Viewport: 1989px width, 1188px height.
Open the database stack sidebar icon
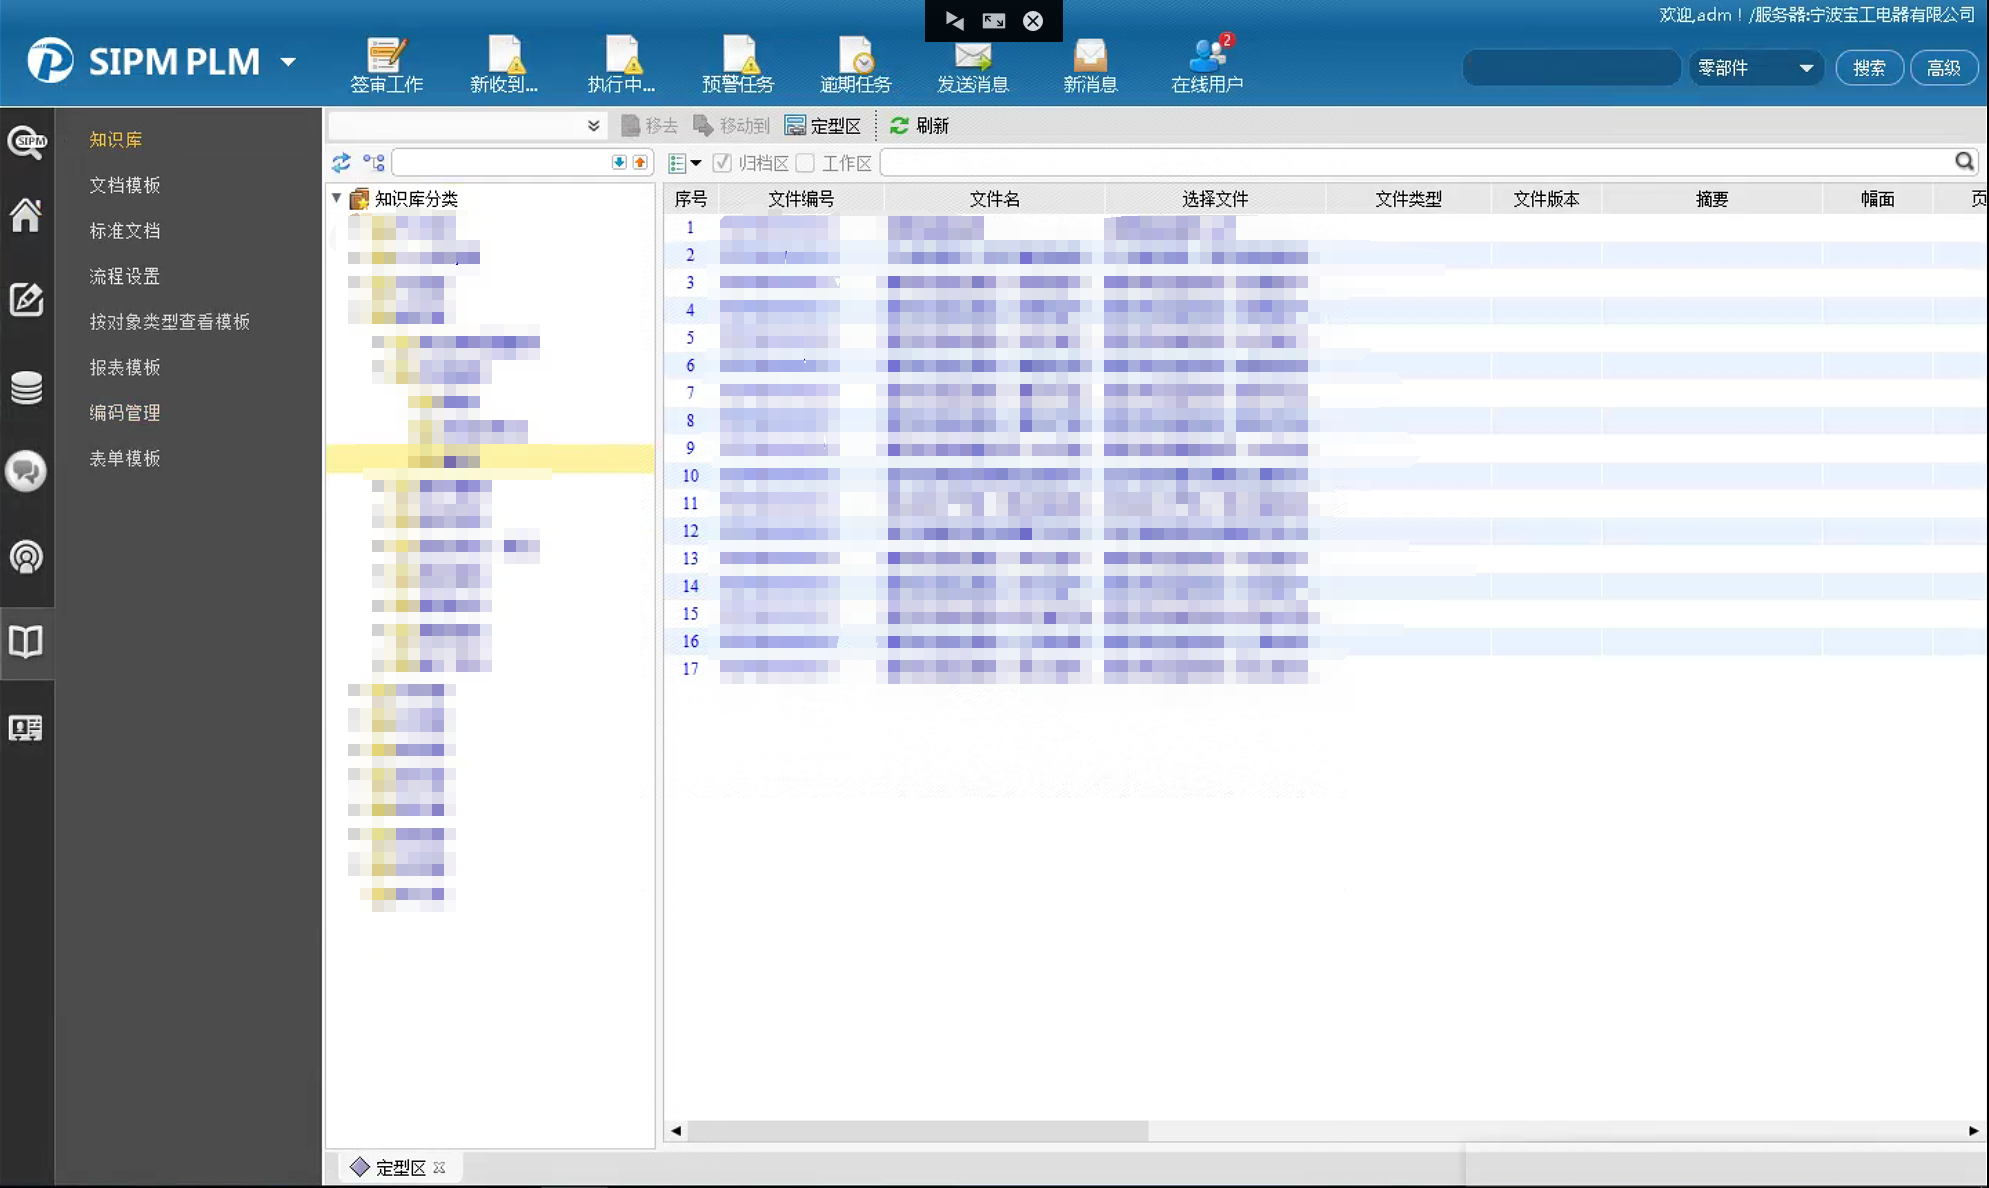click(26, 387)
